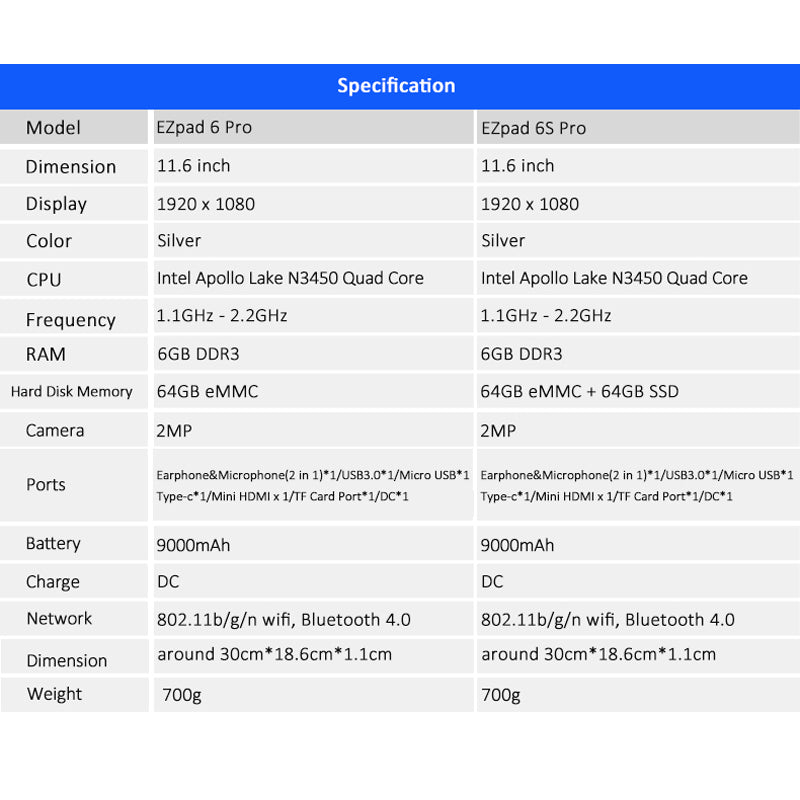This screenshot has height=800, width=800.
Task: Select the Ports row label
Action: (46, 485)
